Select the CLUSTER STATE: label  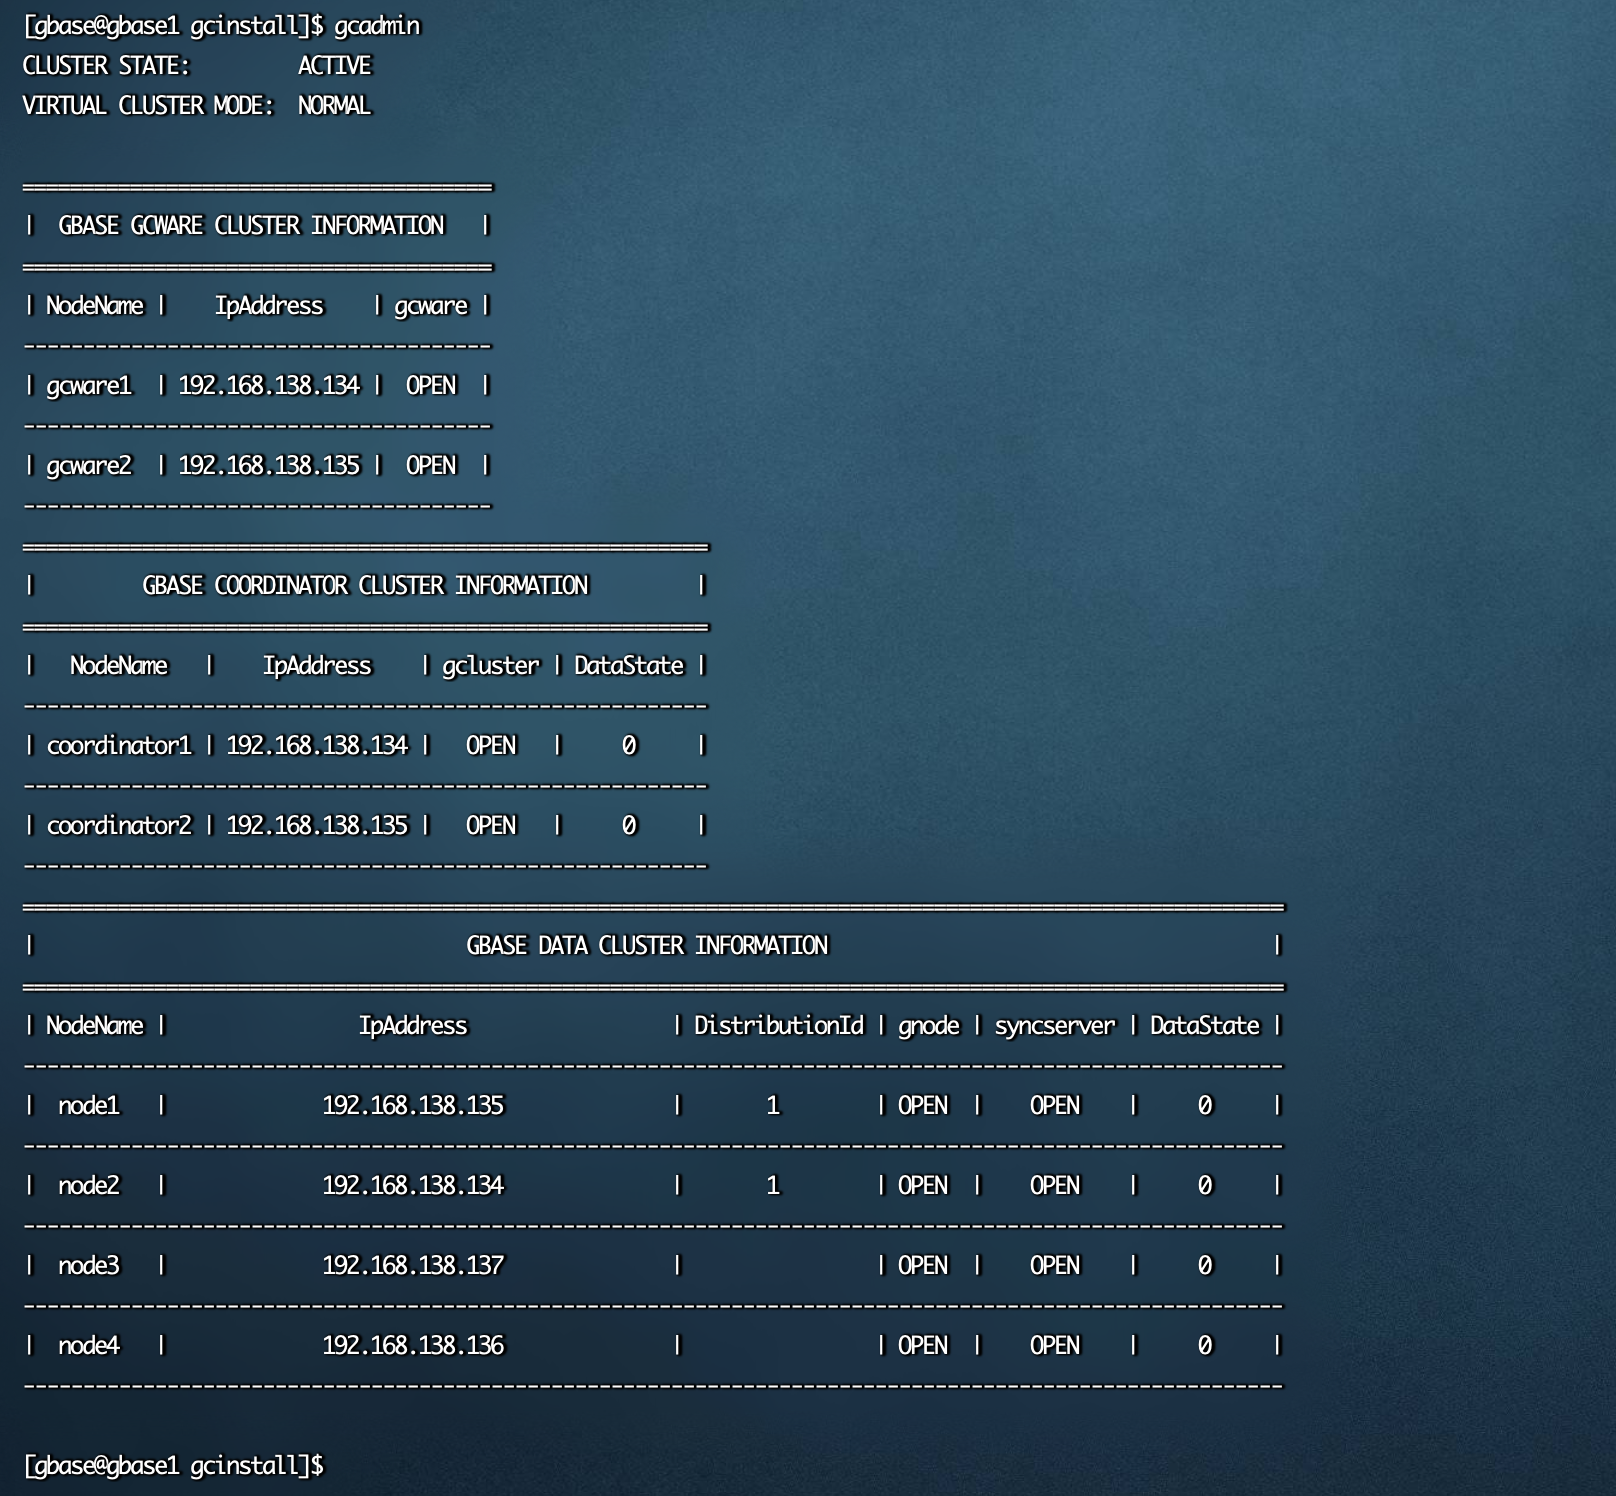(106, 66)
